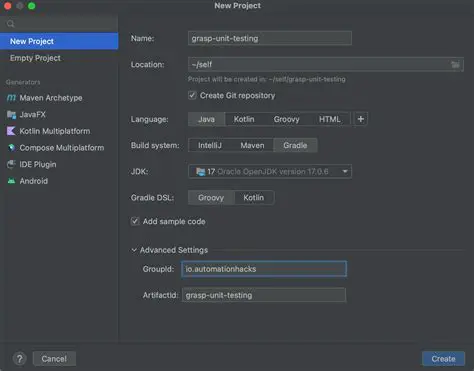Select HTML as the language
Viewport: 474px width, 371px height.
pyautogui.click(x=330, y=119)
